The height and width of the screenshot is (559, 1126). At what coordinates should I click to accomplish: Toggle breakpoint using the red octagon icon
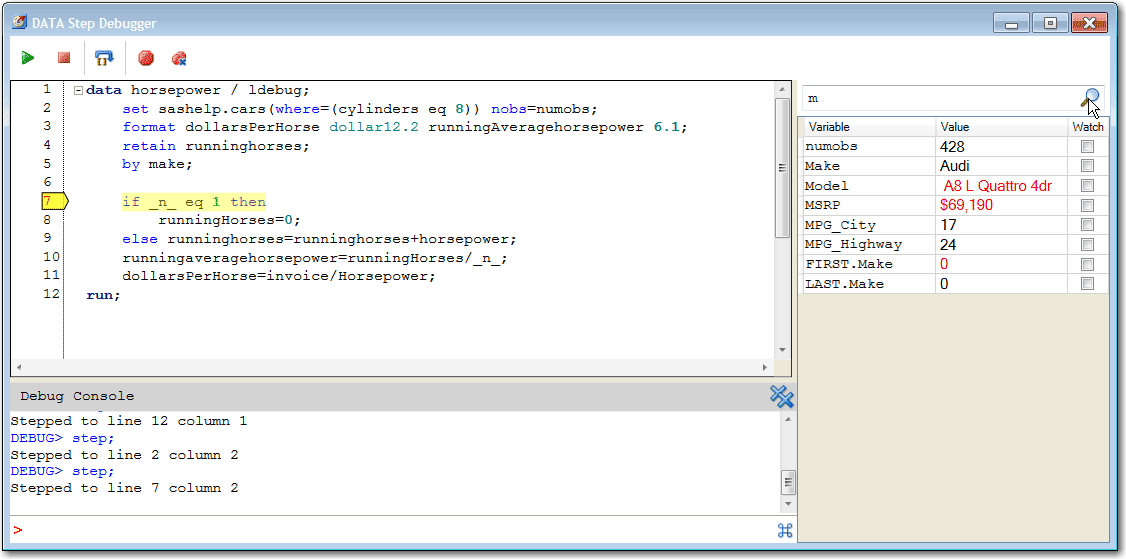click(x=146, y=59)
